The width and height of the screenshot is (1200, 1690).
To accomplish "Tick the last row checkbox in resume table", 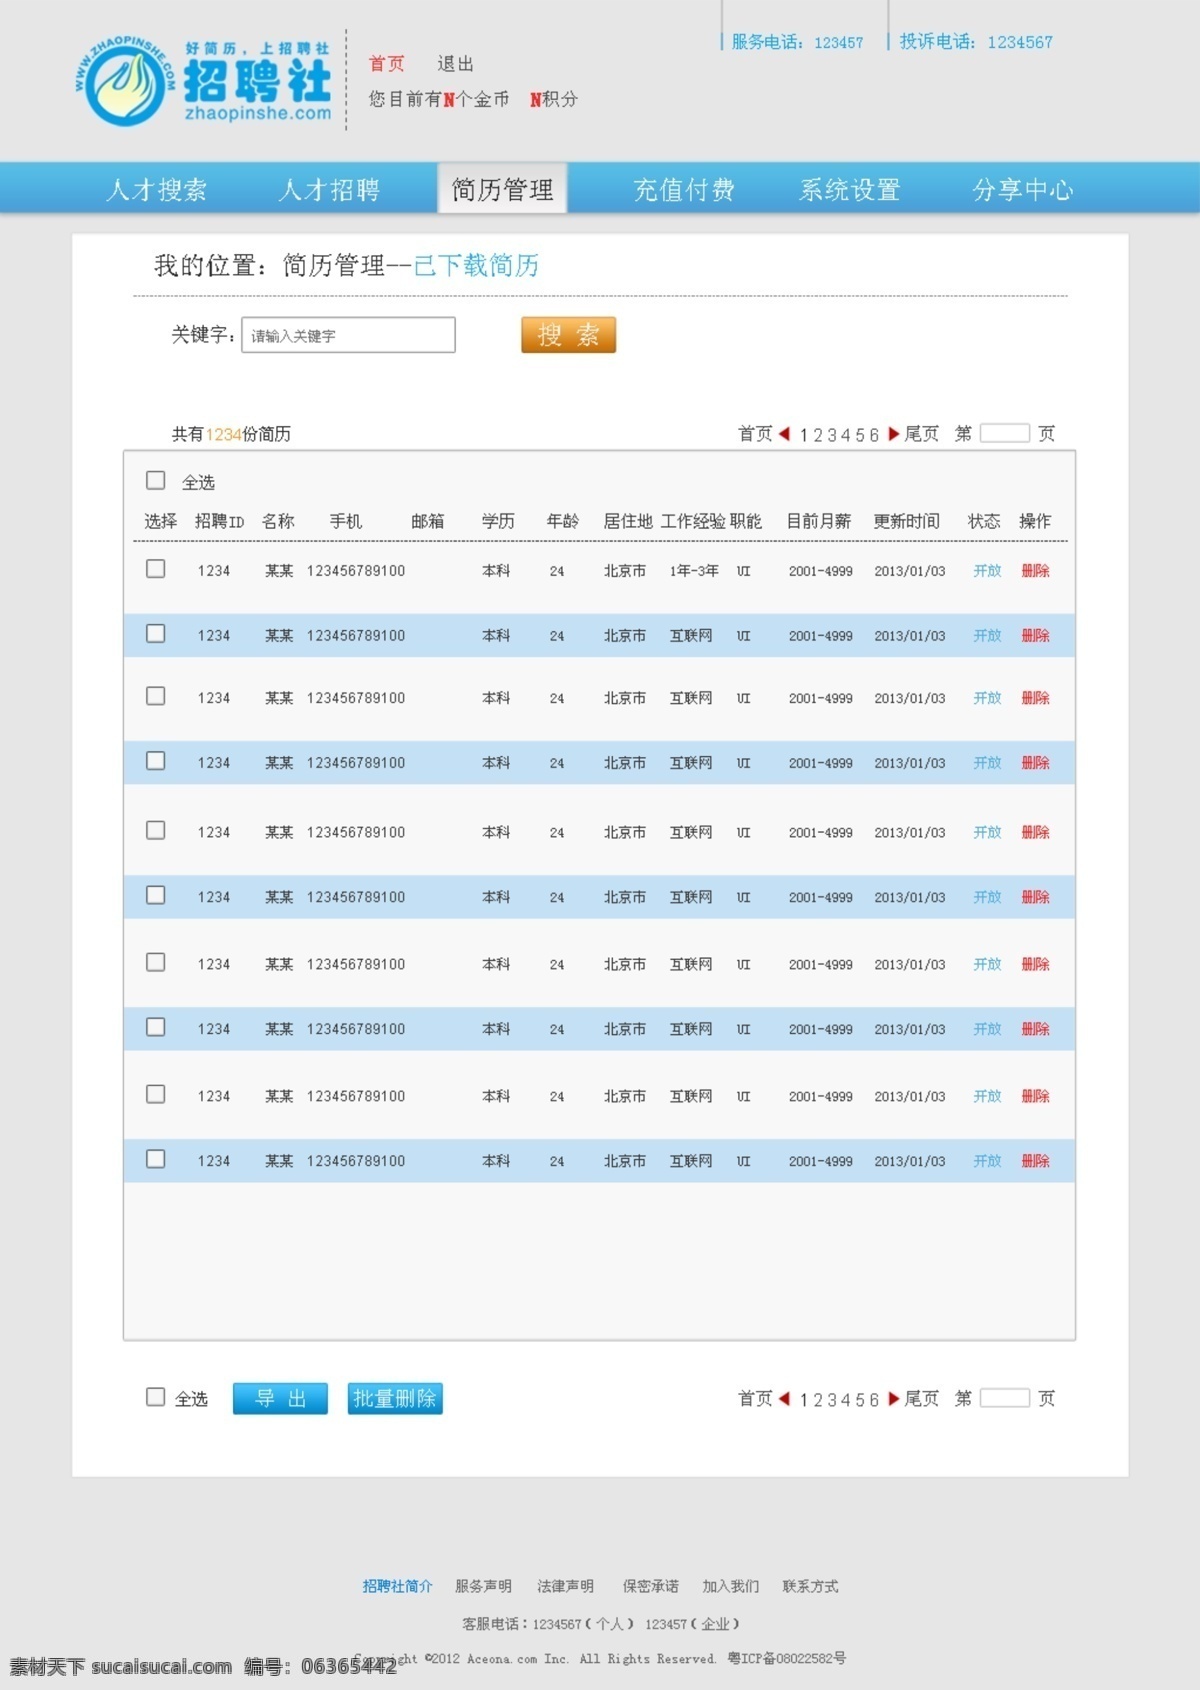I will 156,1159.
